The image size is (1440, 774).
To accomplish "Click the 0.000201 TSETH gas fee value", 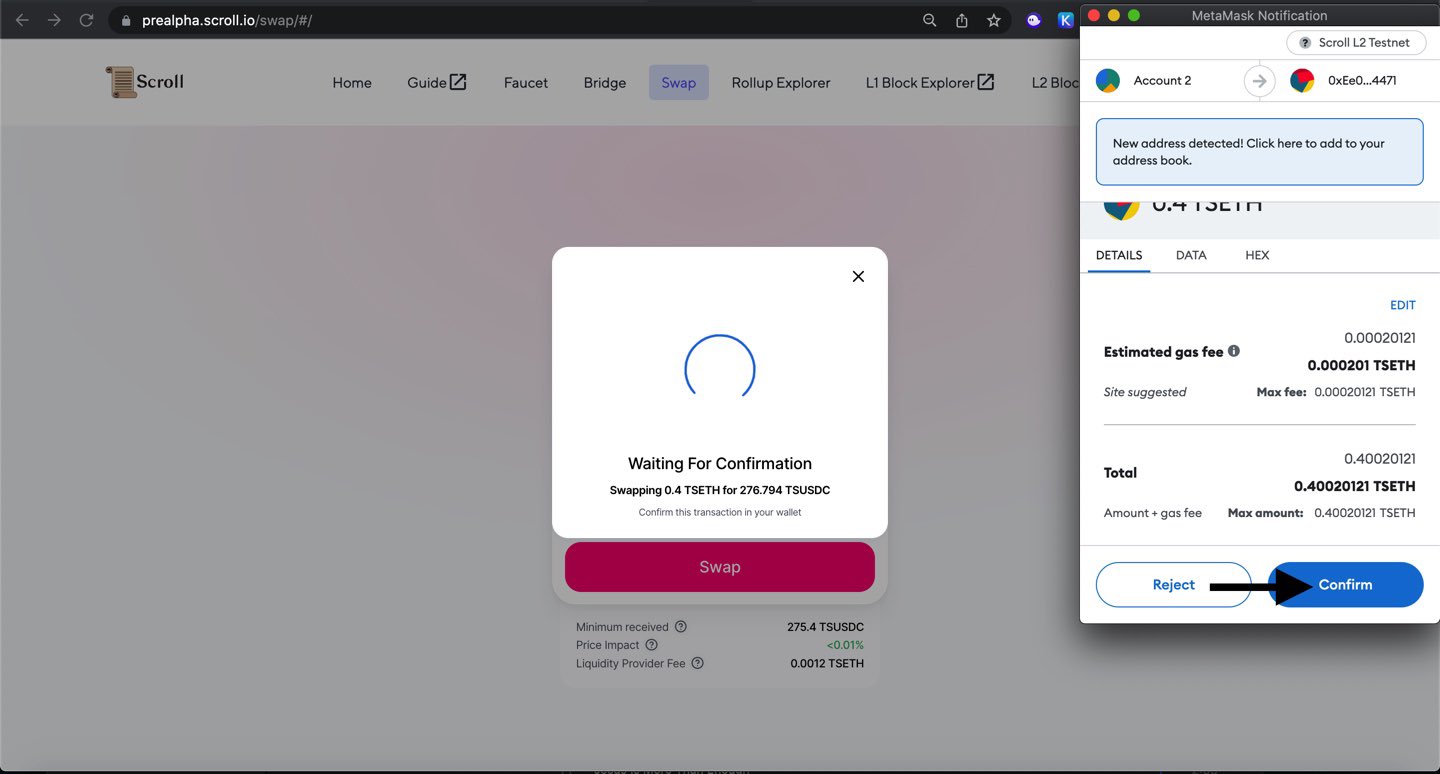I will (x=1362, y=365).
